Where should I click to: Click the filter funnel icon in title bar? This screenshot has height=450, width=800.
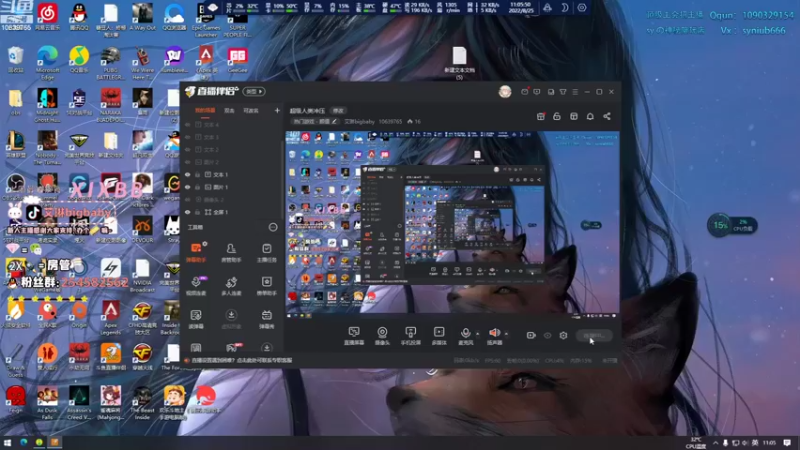pyautogui.click(x=563, y=92)
